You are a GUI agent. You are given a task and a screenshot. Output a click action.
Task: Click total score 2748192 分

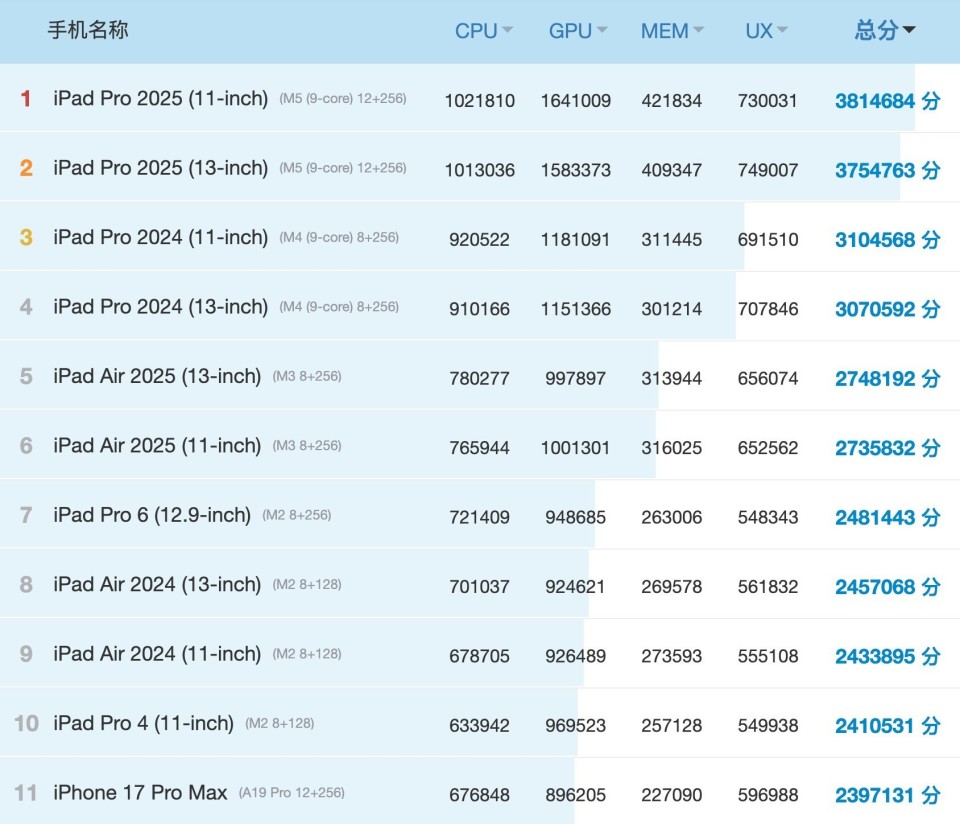[x=888, y=378]
